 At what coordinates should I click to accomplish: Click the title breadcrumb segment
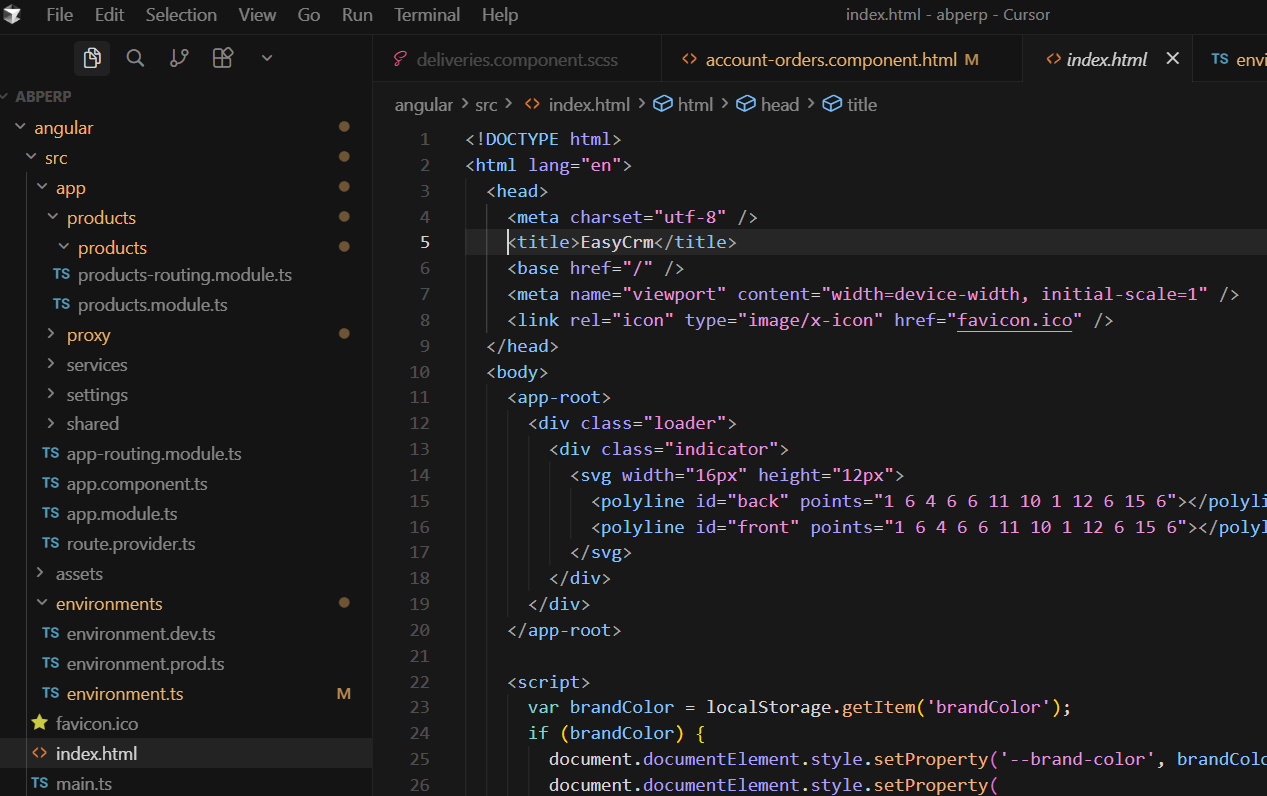[x=861, y=104]
